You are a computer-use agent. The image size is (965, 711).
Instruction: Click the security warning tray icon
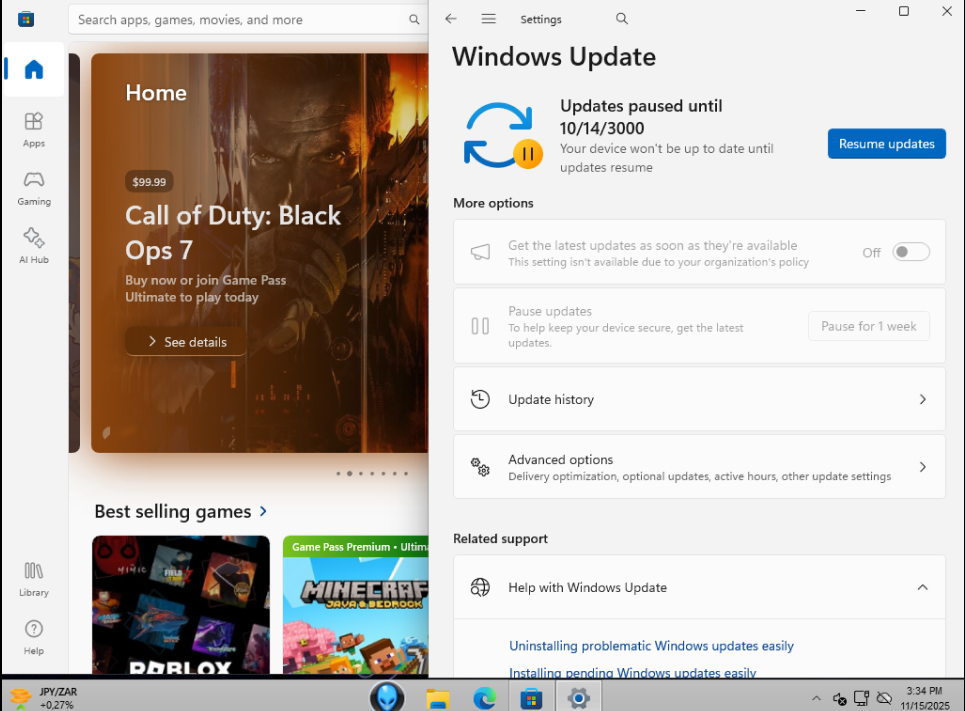coord(839,699)
